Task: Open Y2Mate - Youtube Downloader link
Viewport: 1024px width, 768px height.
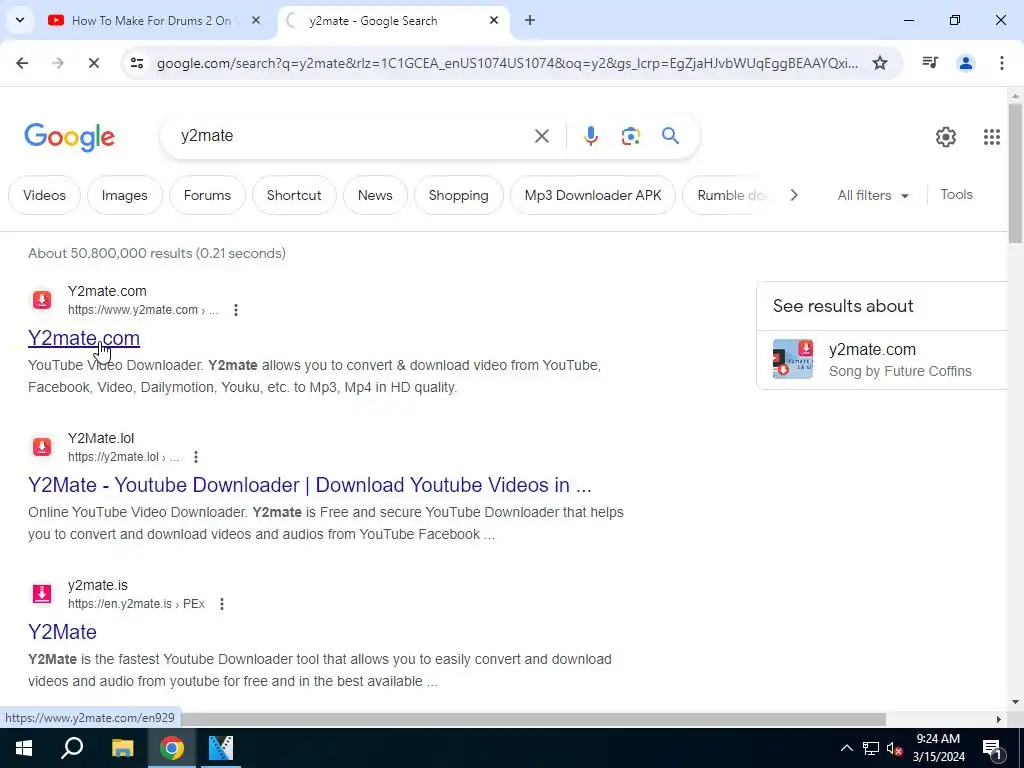Action: coord(310,485)
